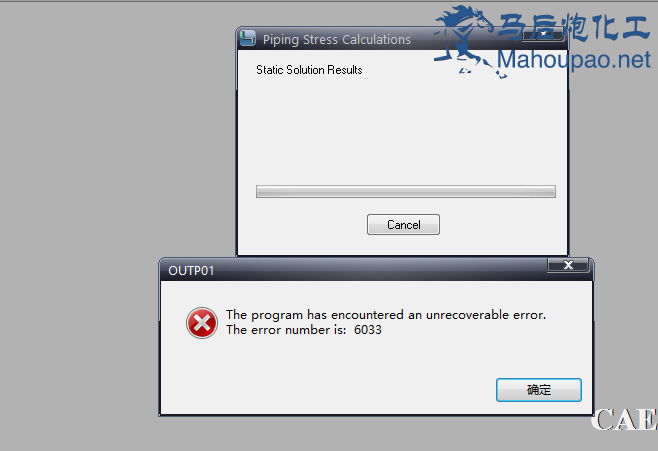Open the Mahoupao.net watermark link
Screen dimensions: 658x451
(x=574, y=60)
